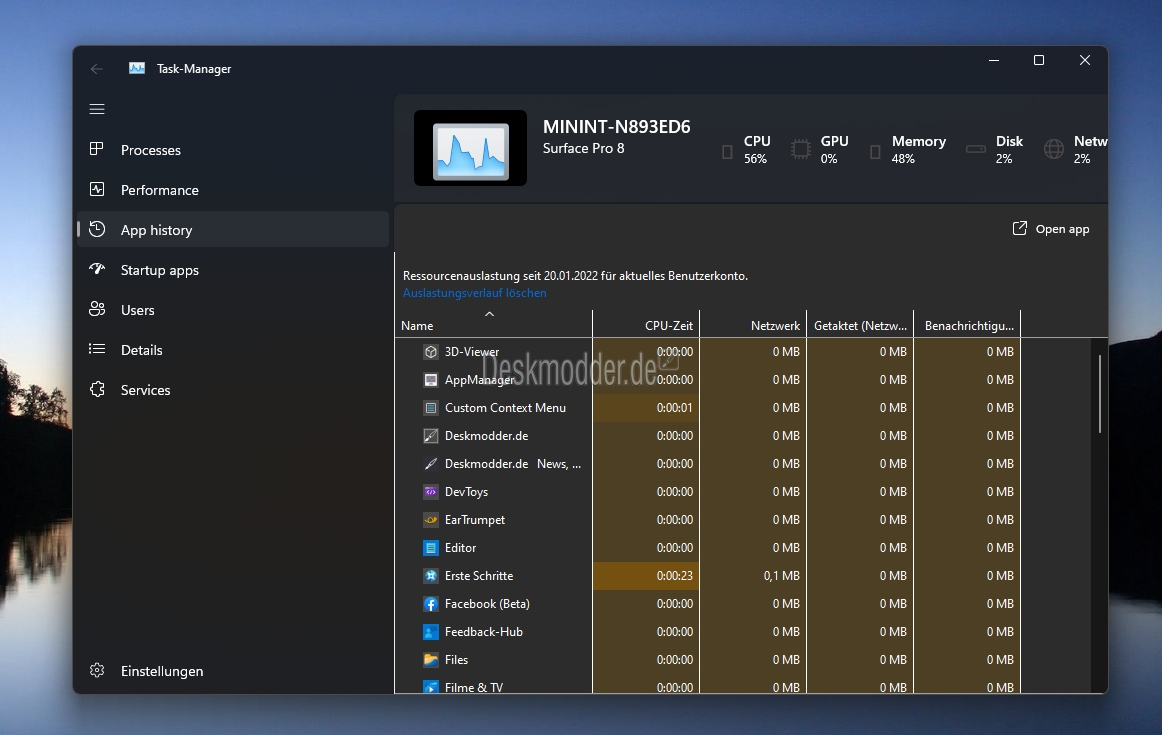This screenshot has height=735, width=1162.
Task: Open the Services page
Action: click(233, 390)
